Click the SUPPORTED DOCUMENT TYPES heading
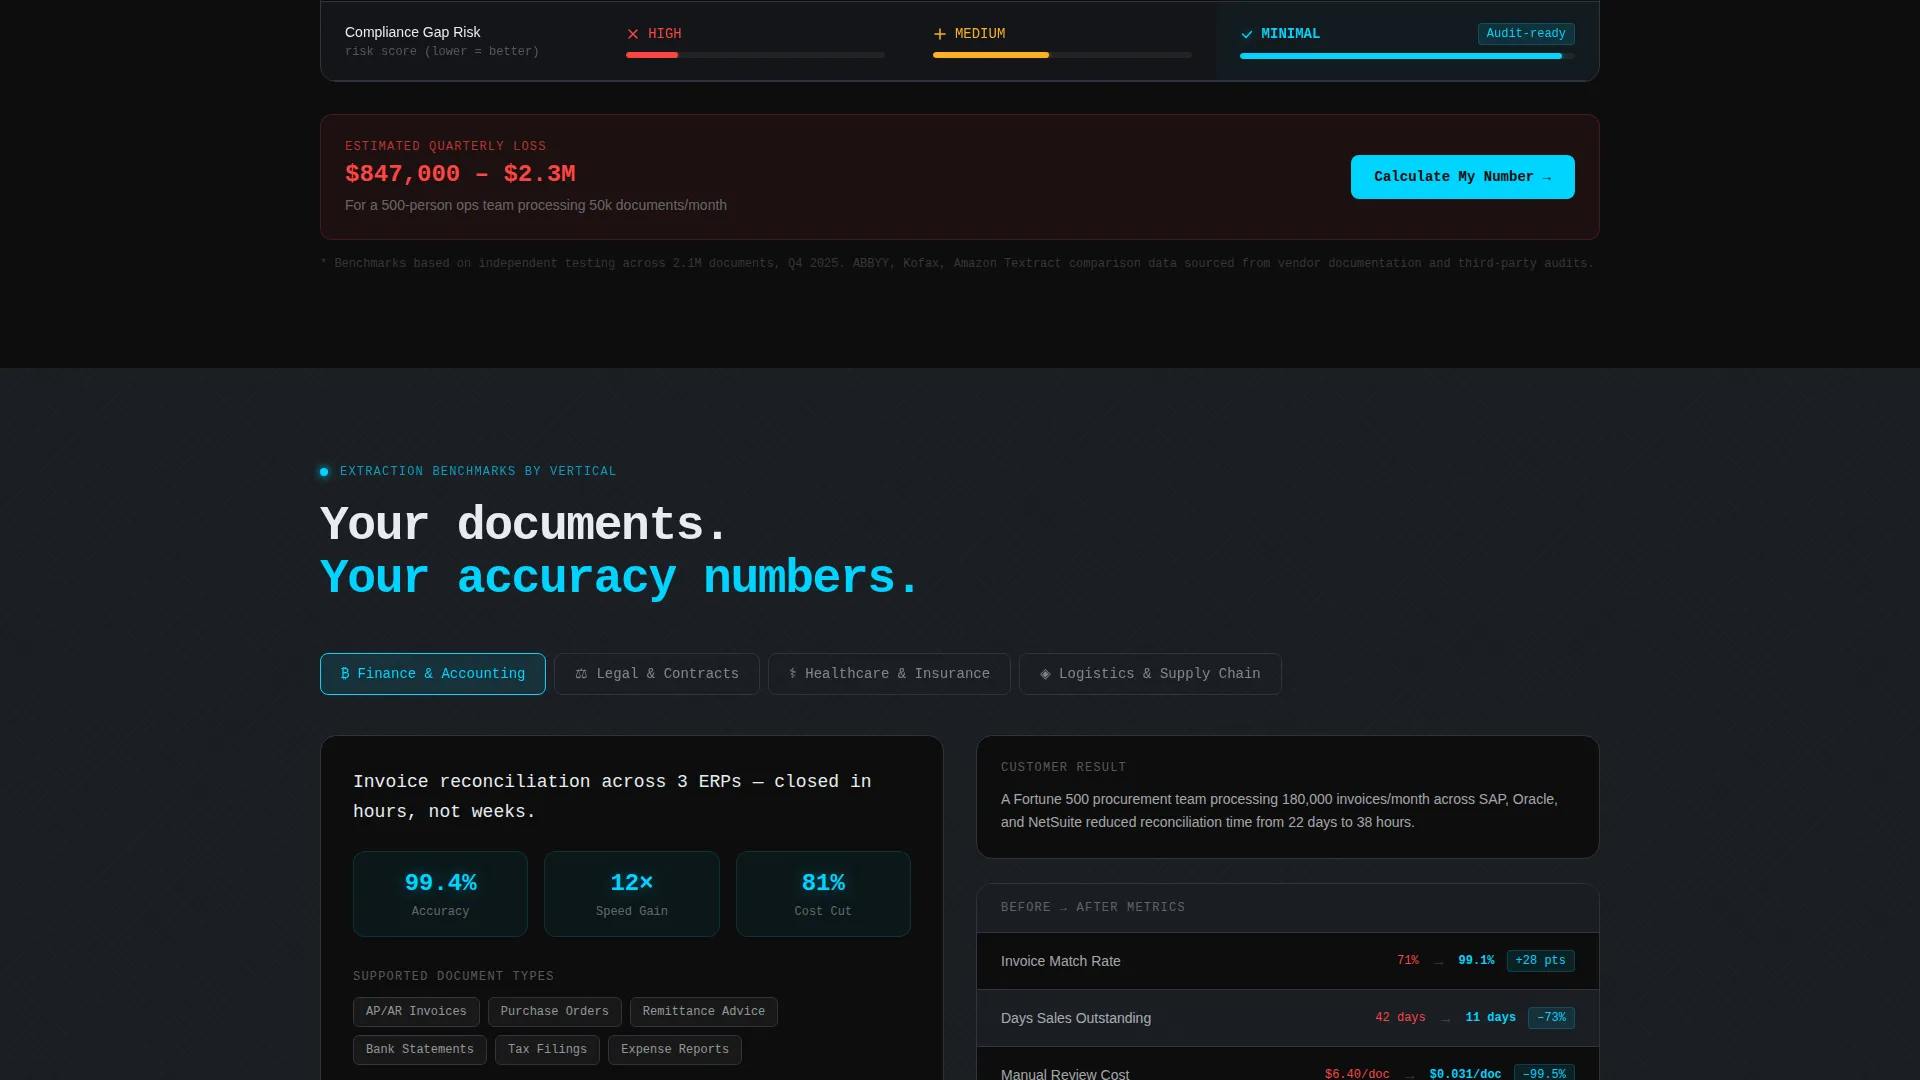The image size is (1920, 1080). (453, 976)
